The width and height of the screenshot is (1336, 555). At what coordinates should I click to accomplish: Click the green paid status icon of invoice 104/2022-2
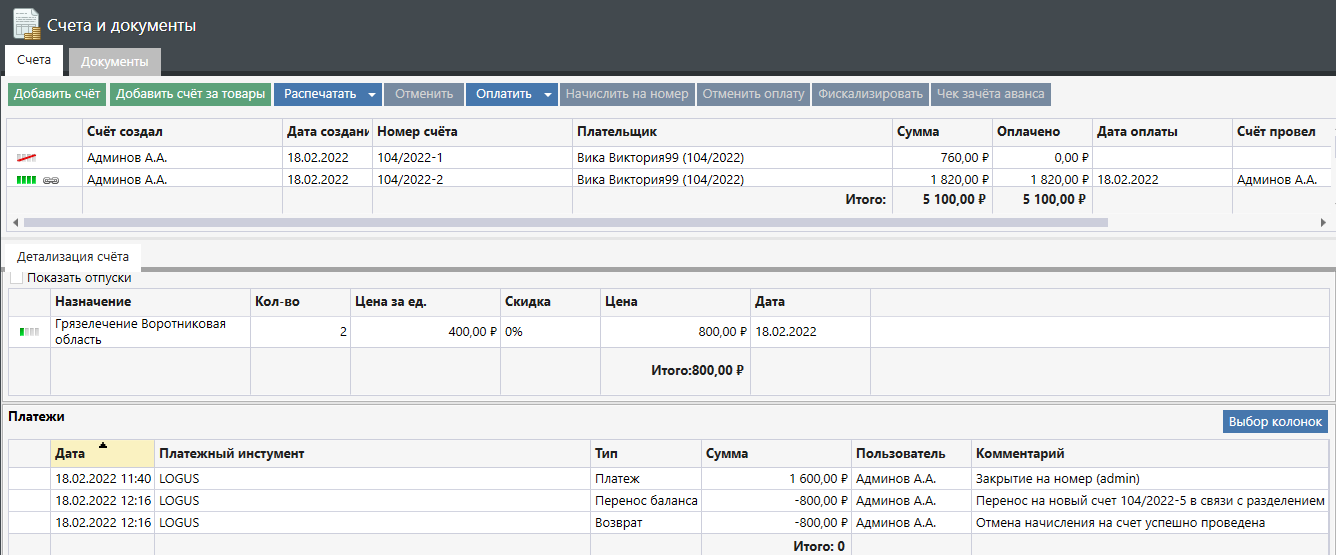(26, 180)
